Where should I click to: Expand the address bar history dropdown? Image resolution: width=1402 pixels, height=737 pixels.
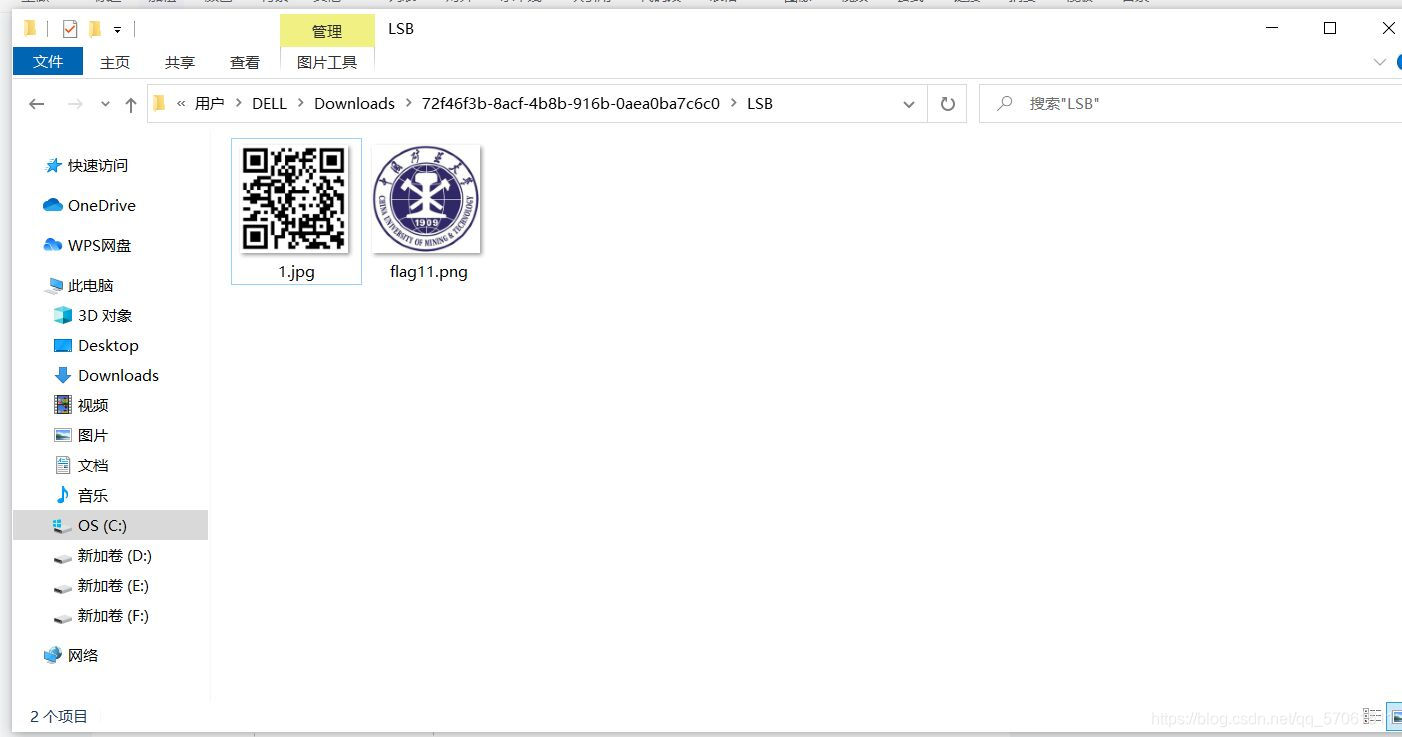click(908, 104)
